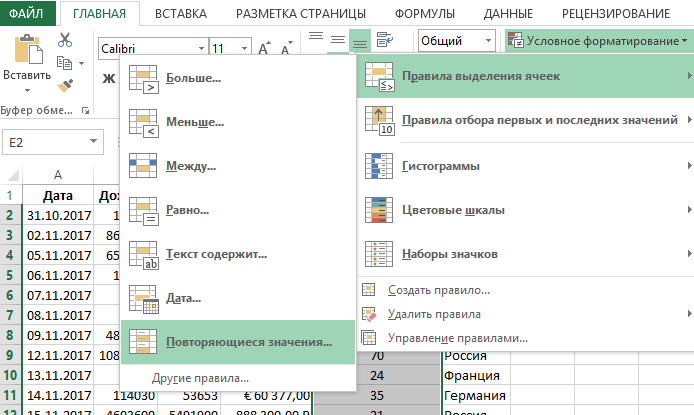Image resolution: width=694 pixels, height=415 pixels.
Task: Choose the Равно... rule
Action: (238, 210)
